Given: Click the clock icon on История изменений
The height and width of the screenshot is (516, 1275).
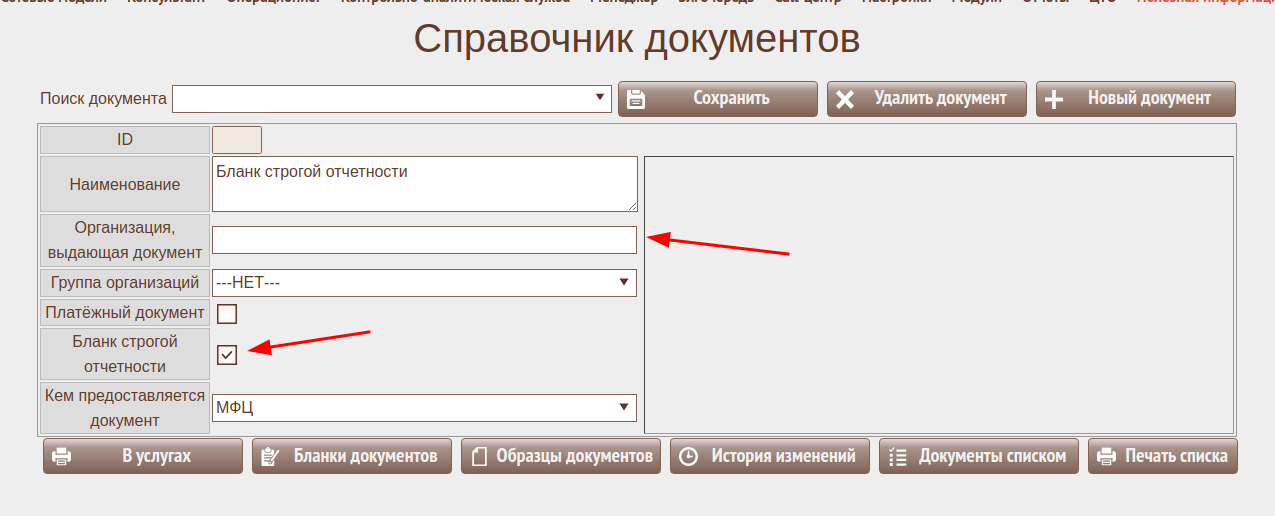Looking at the screenshot, I should (688, 457).
